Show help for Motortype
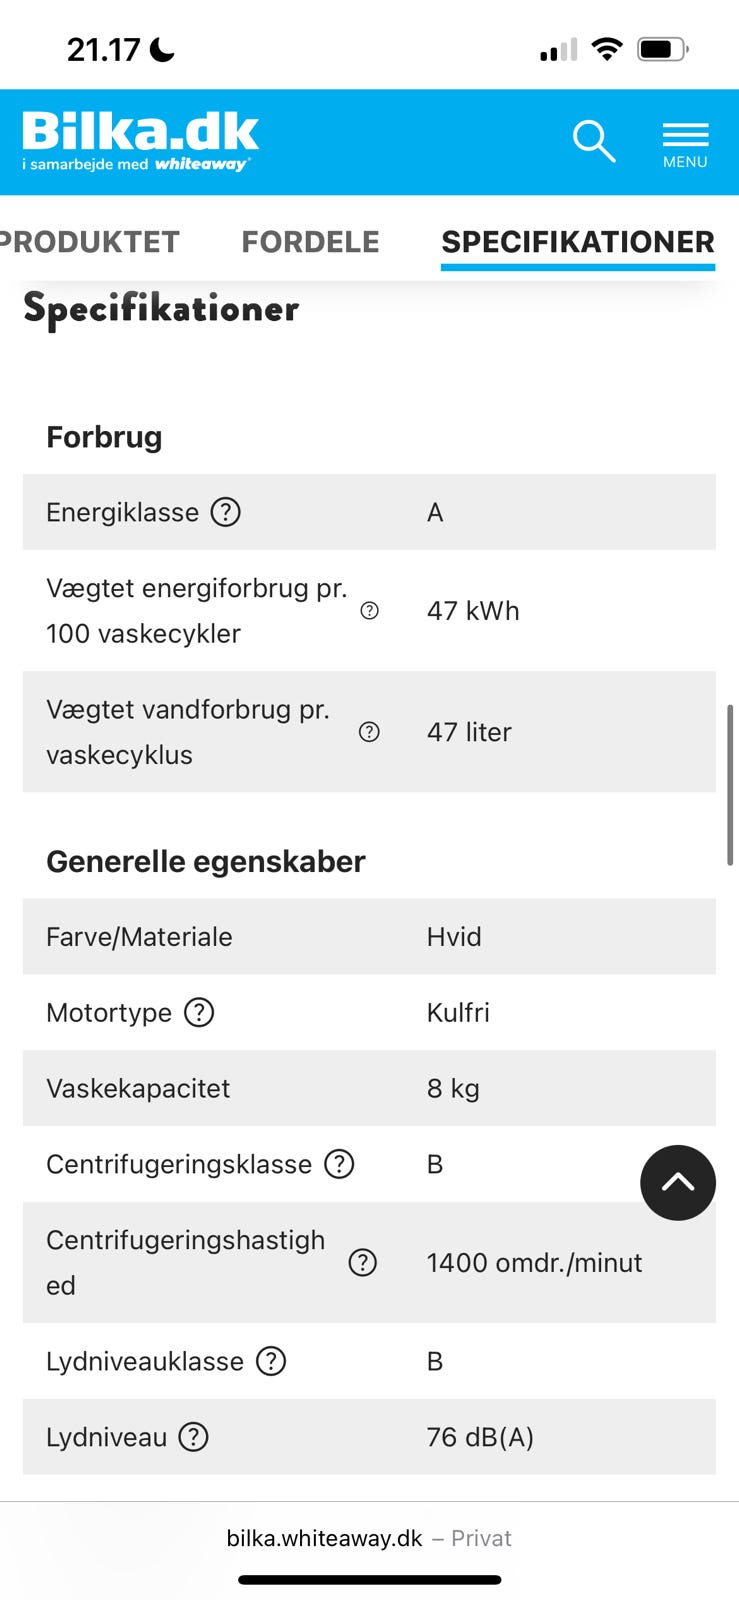Image resolution: width=739 pixels, height=1600 pixels. [x=200, y=1013]
